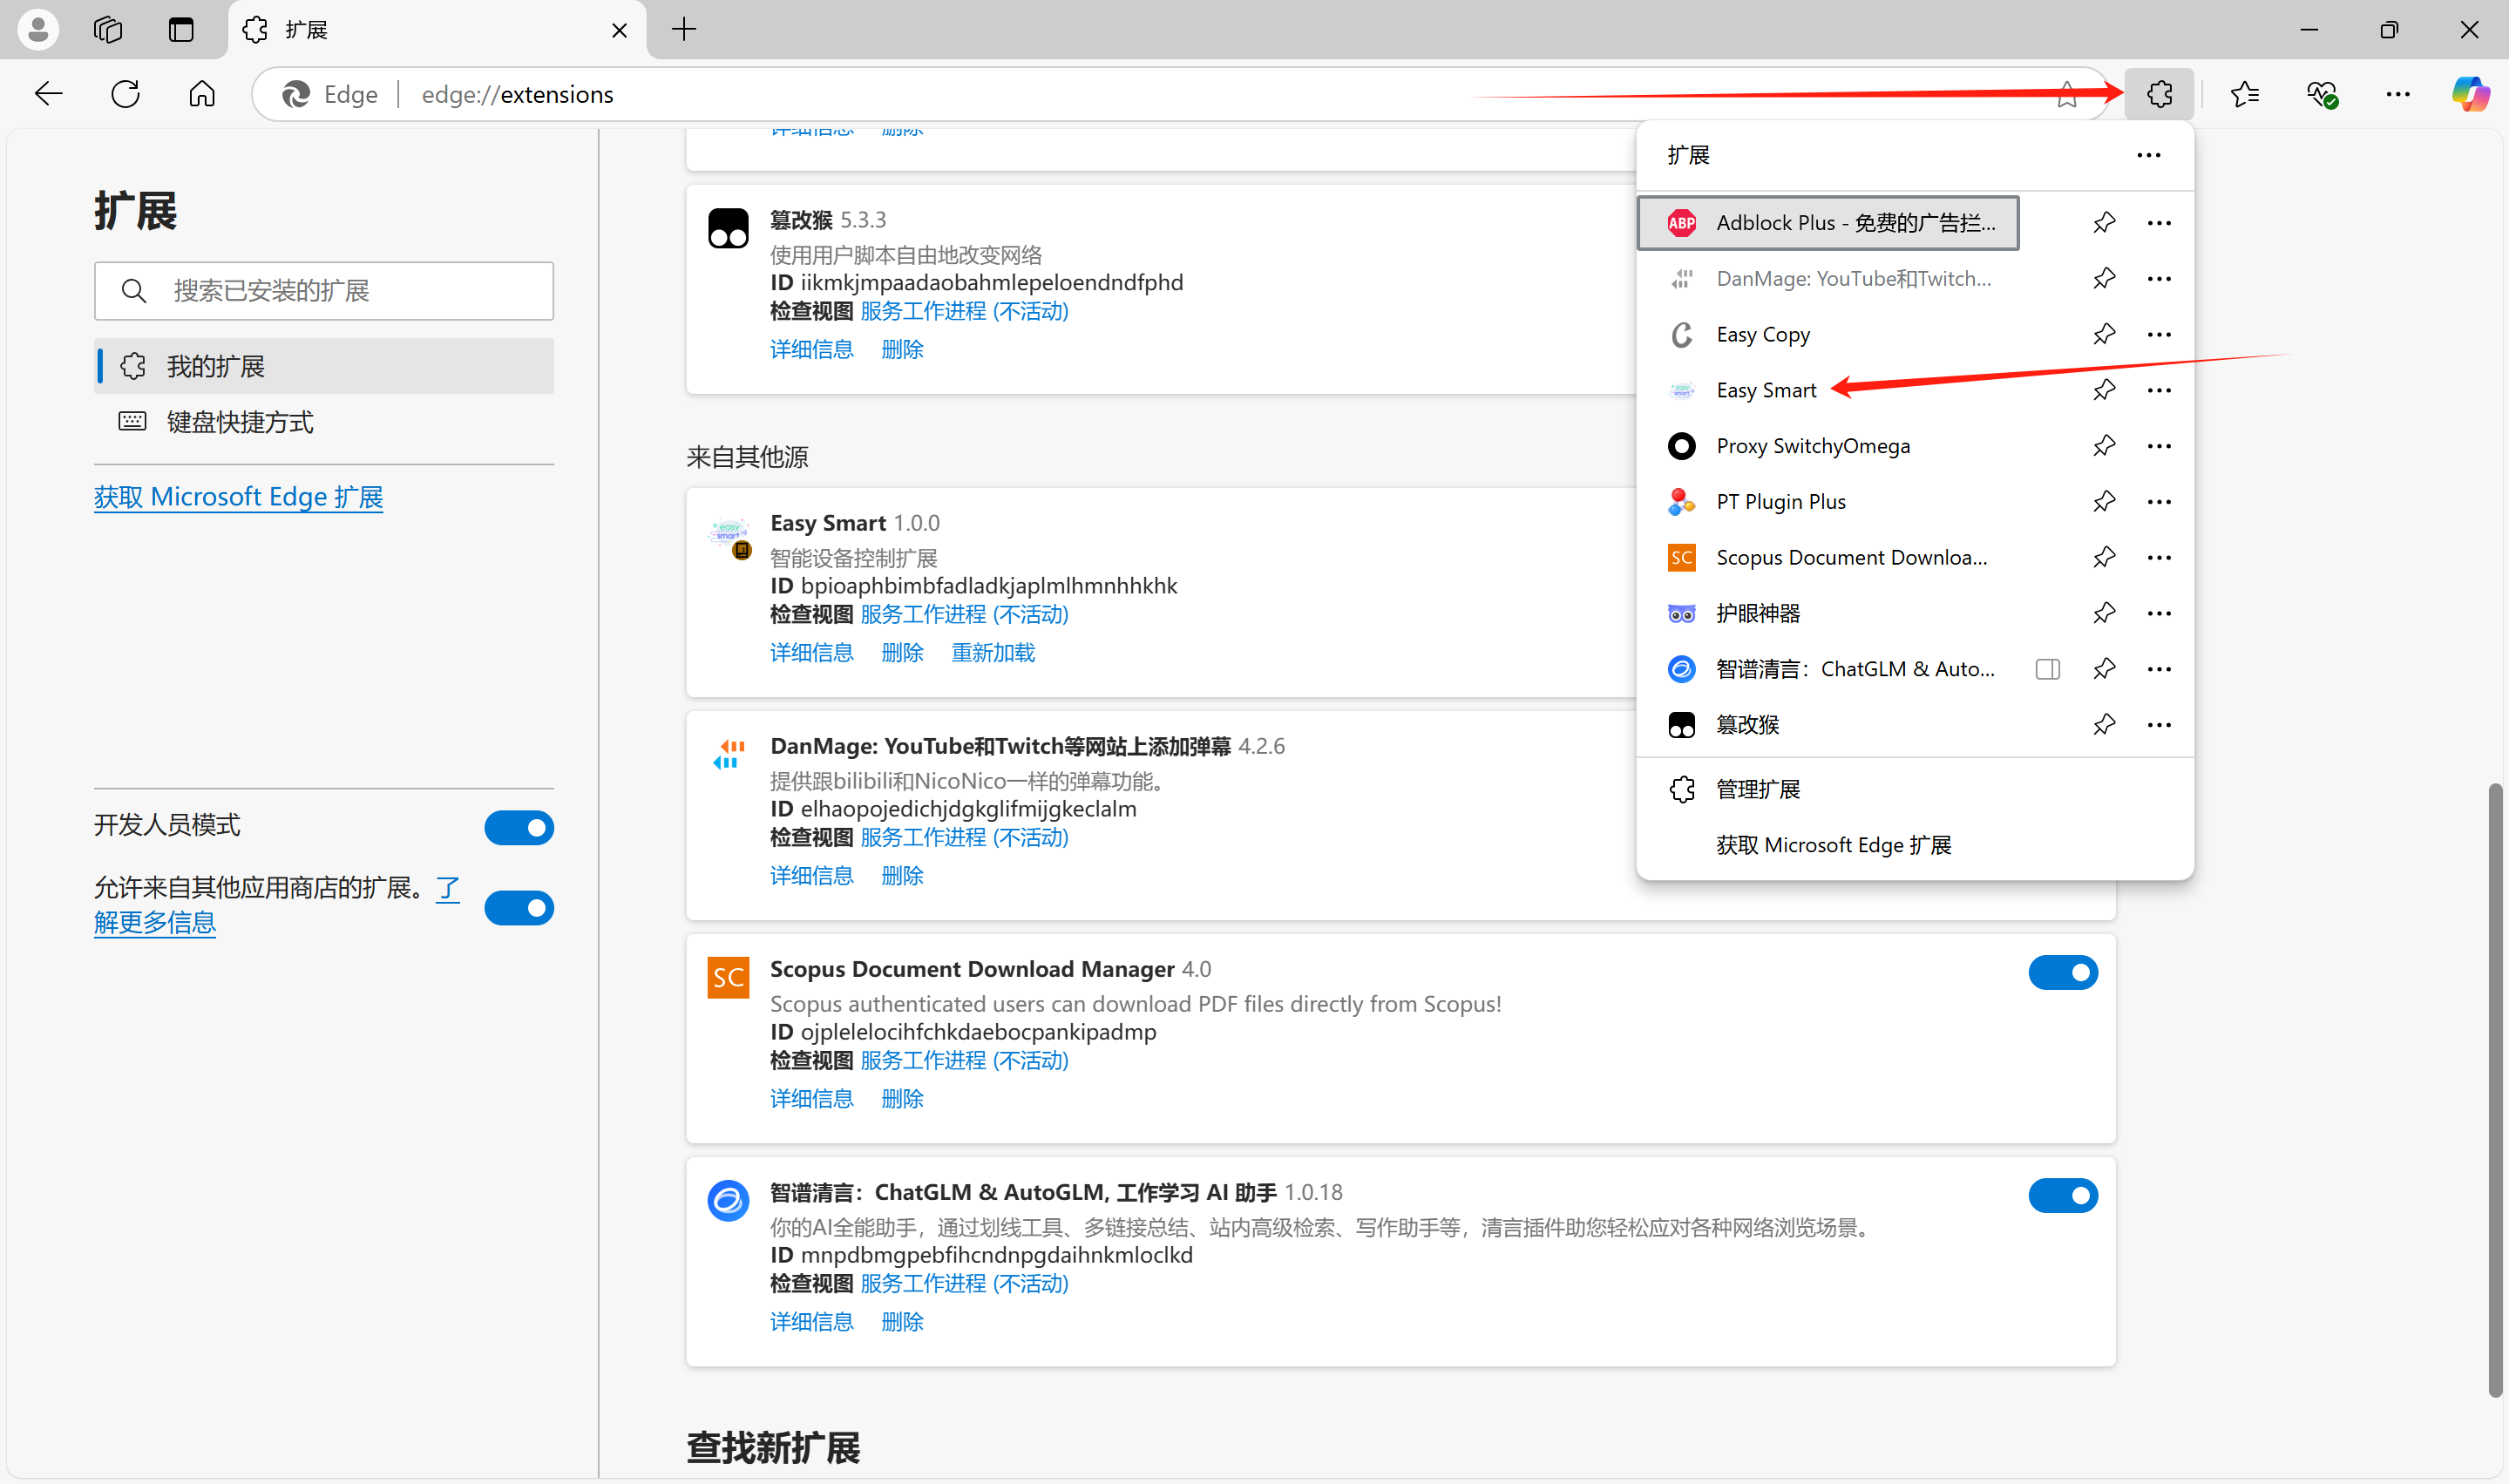The height and width of the screenshot is (1484, 2509).
Task: Pin Proxy SwitchyOmega to the toolbar
Action: click(2104, 445)
